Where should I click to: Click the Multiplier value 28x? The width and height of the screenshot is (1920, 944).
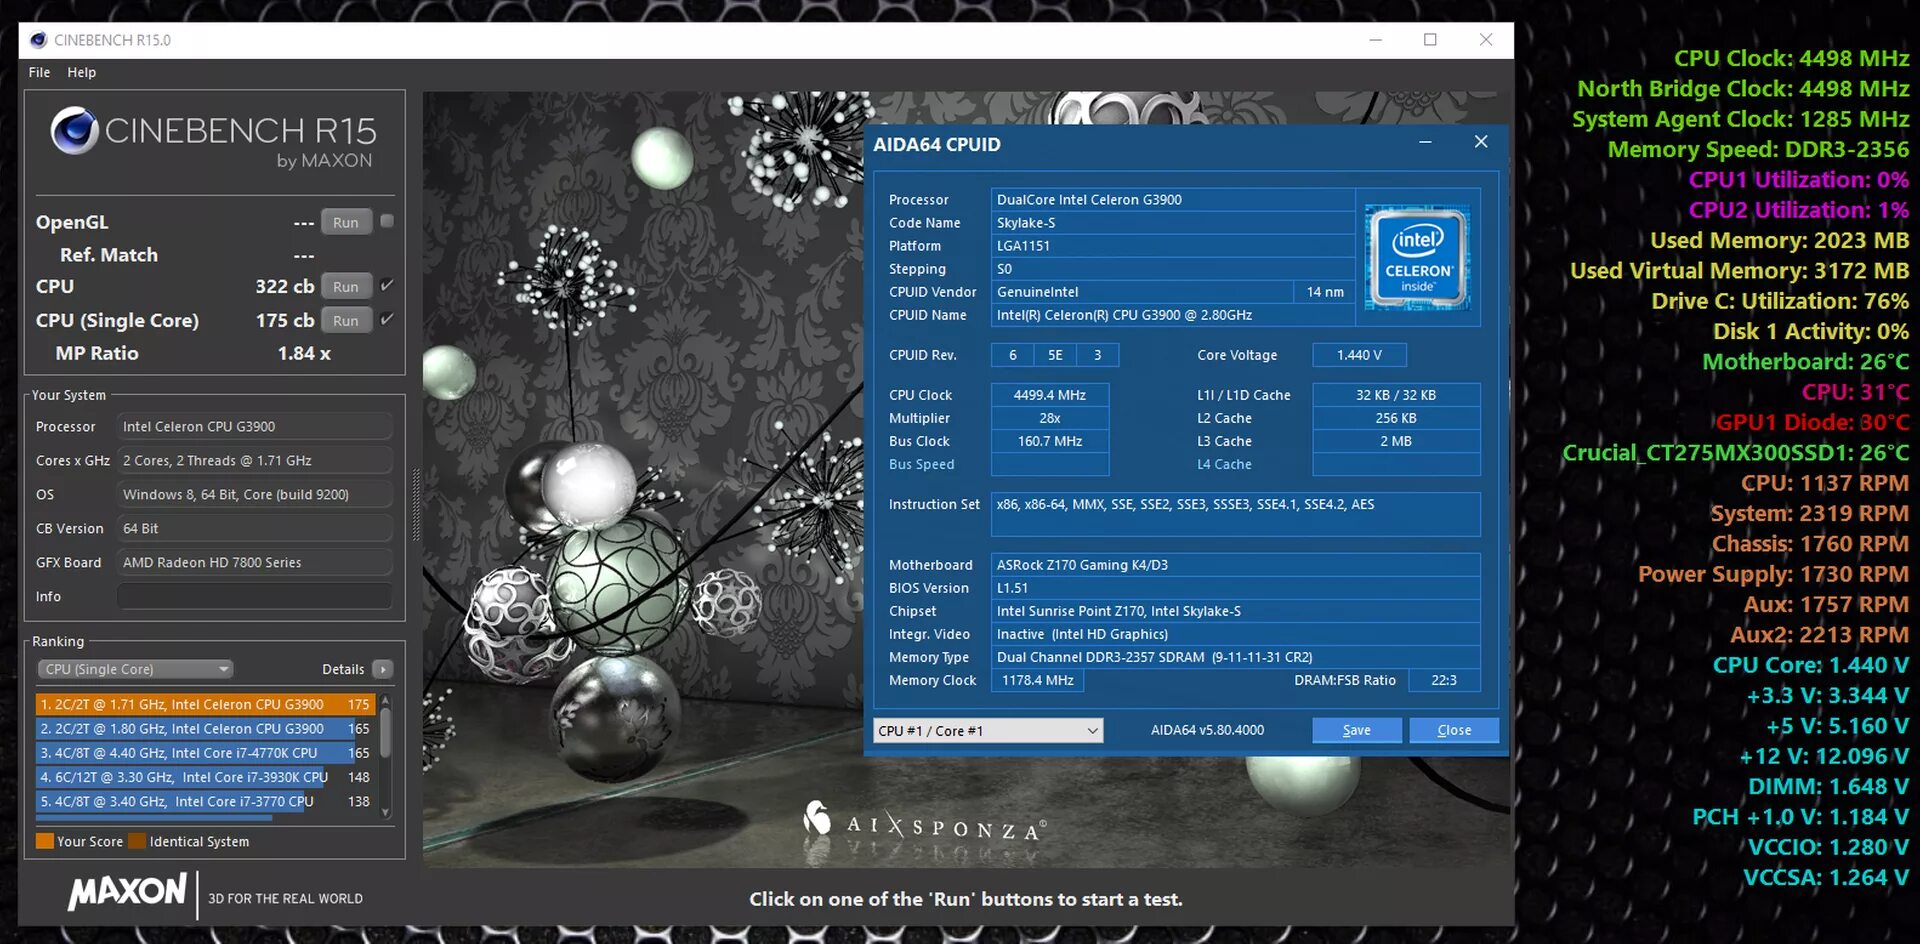pos(1050,418)
